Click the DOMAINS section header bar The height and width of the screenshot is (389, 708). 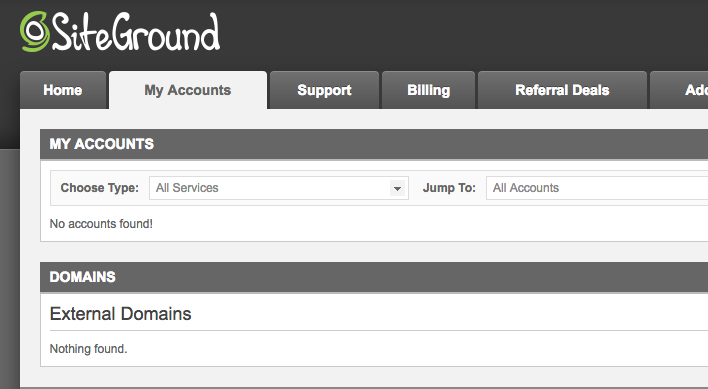click(374, 277)
